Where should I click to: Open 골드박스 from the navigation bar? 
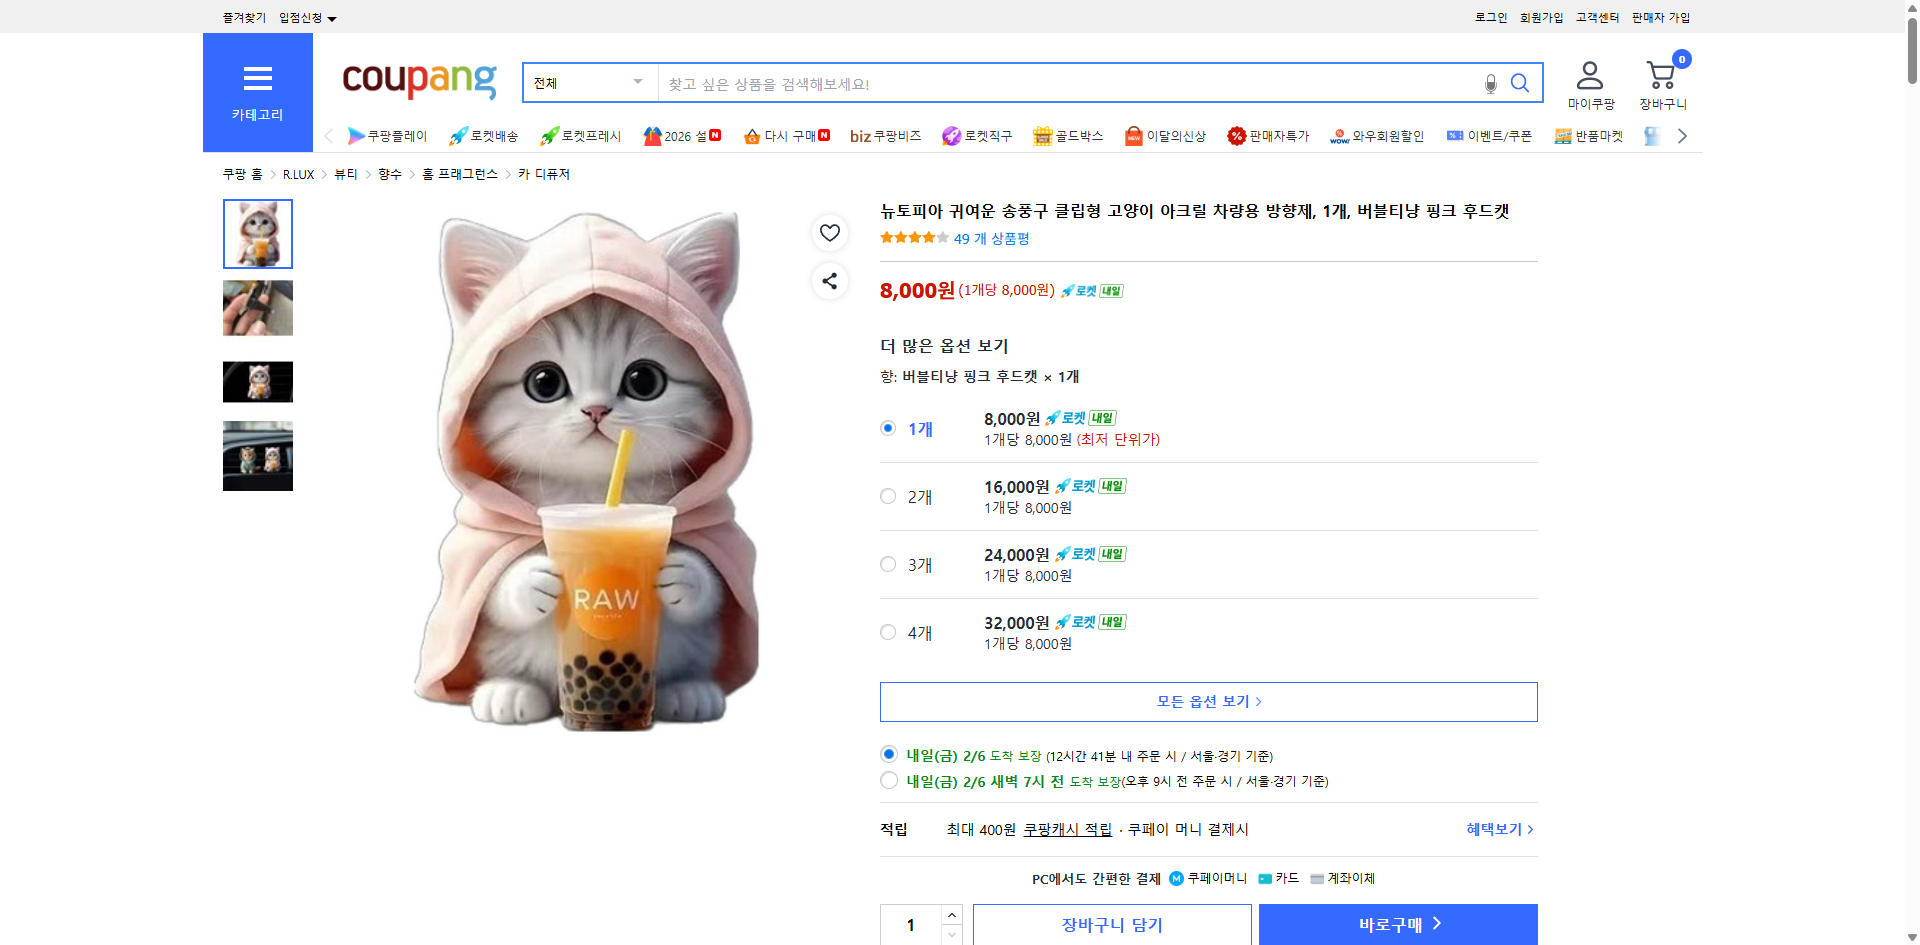(1069, 136)
